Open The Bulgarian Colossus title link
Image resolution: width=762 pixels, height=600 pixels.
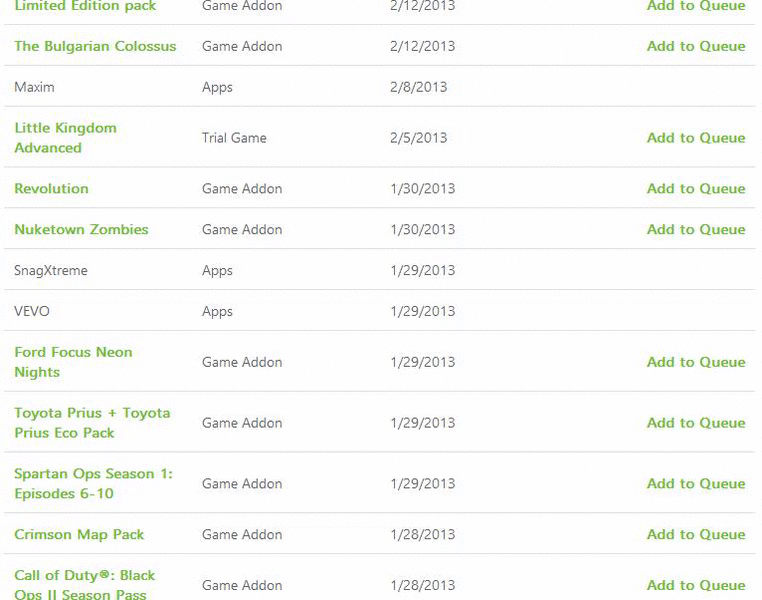point(95,46)
